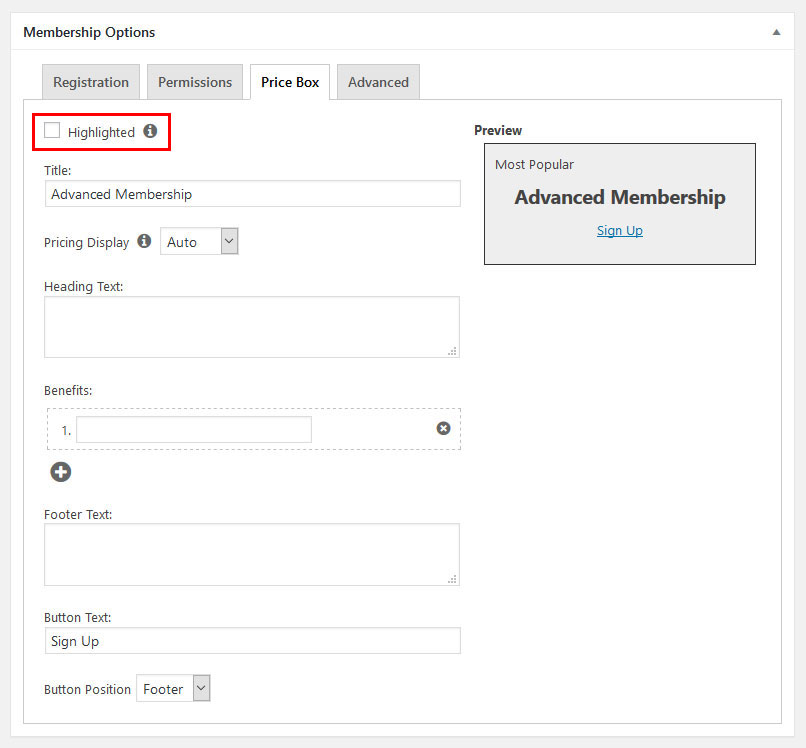Click the Footer Text resize handle
This screenshot has width=806, height=748.
click(x=453, y=579)
